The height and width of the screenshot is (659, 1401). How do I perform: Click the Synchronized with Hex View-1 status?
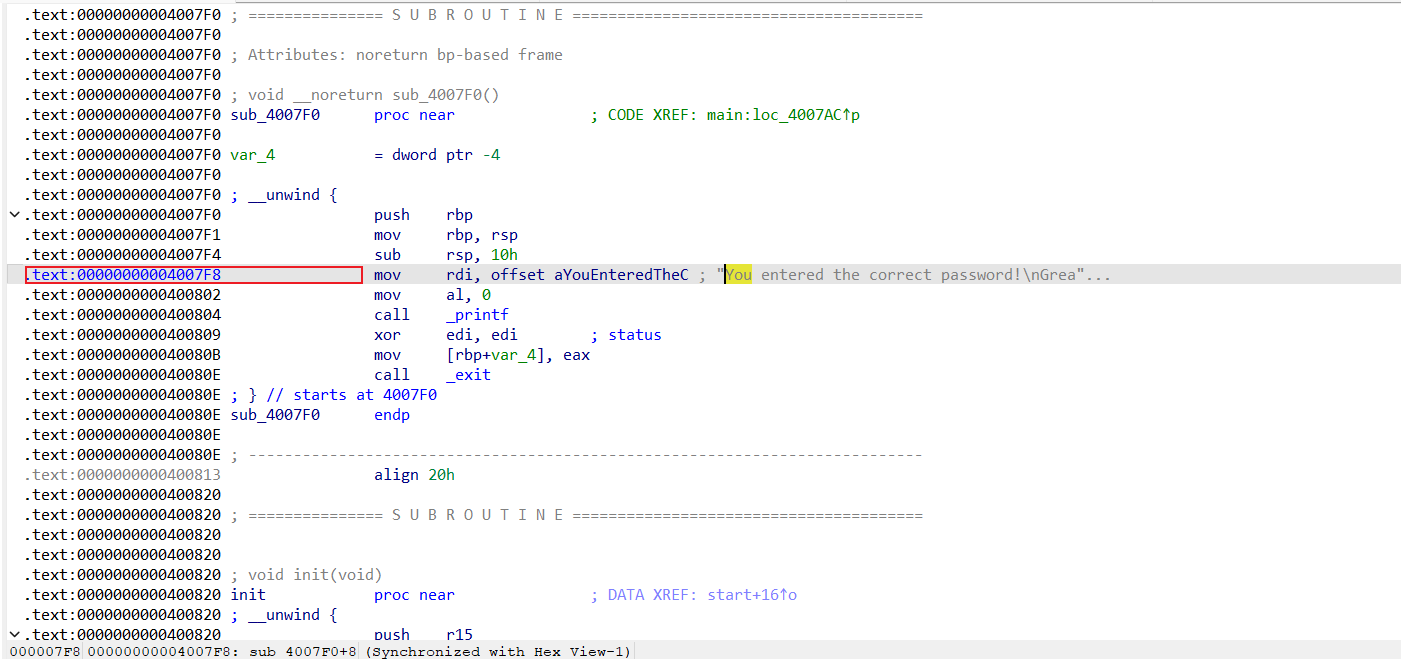(x=498, y=652)
